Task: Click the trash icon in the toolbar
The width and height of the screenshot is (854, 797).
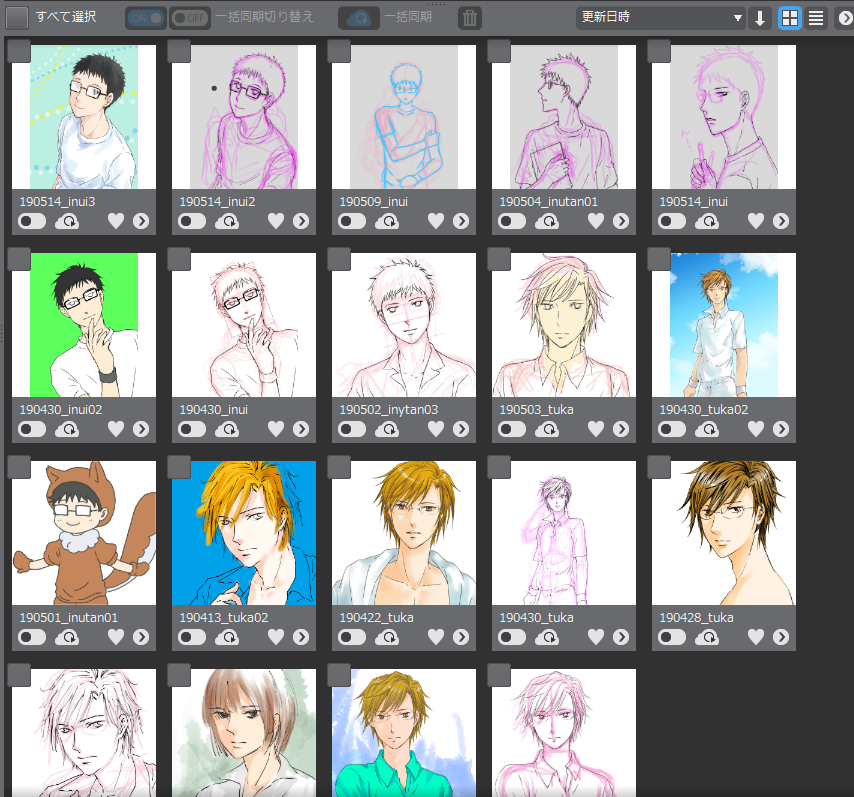Action: click(x=470, y=18)
